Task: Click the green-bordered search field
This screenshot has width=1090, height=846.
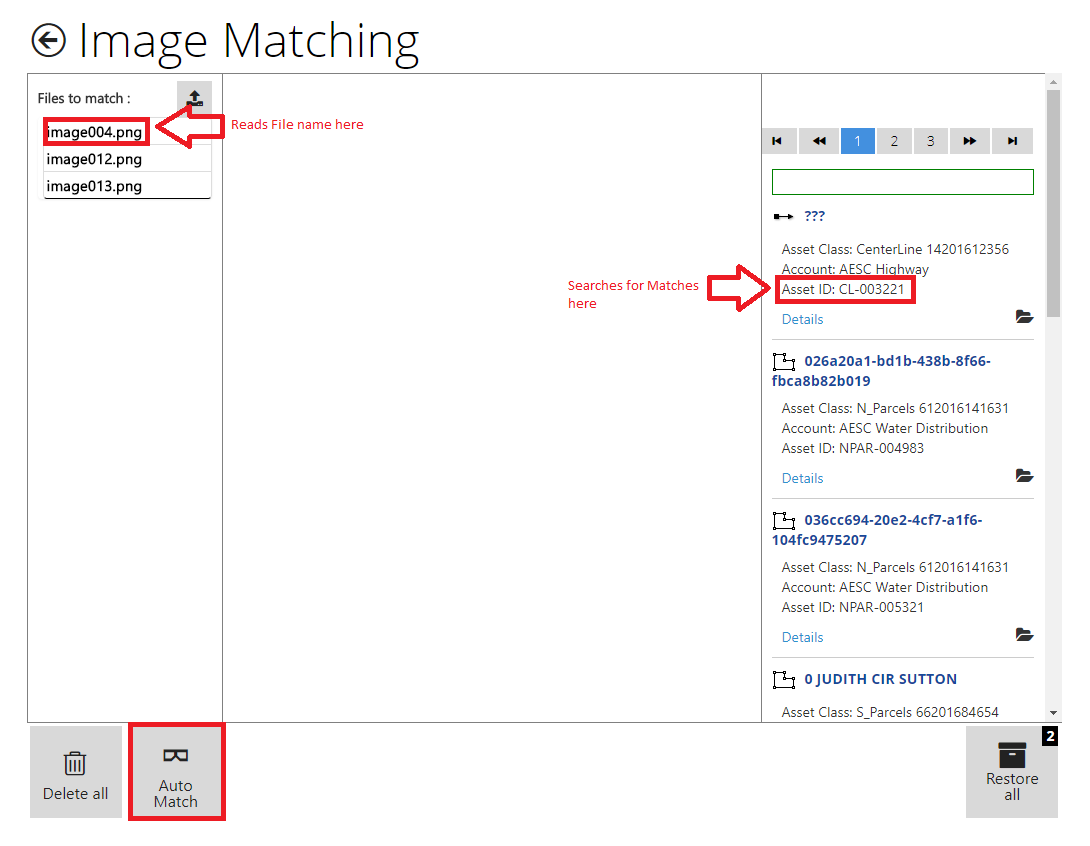Action: 902,182
